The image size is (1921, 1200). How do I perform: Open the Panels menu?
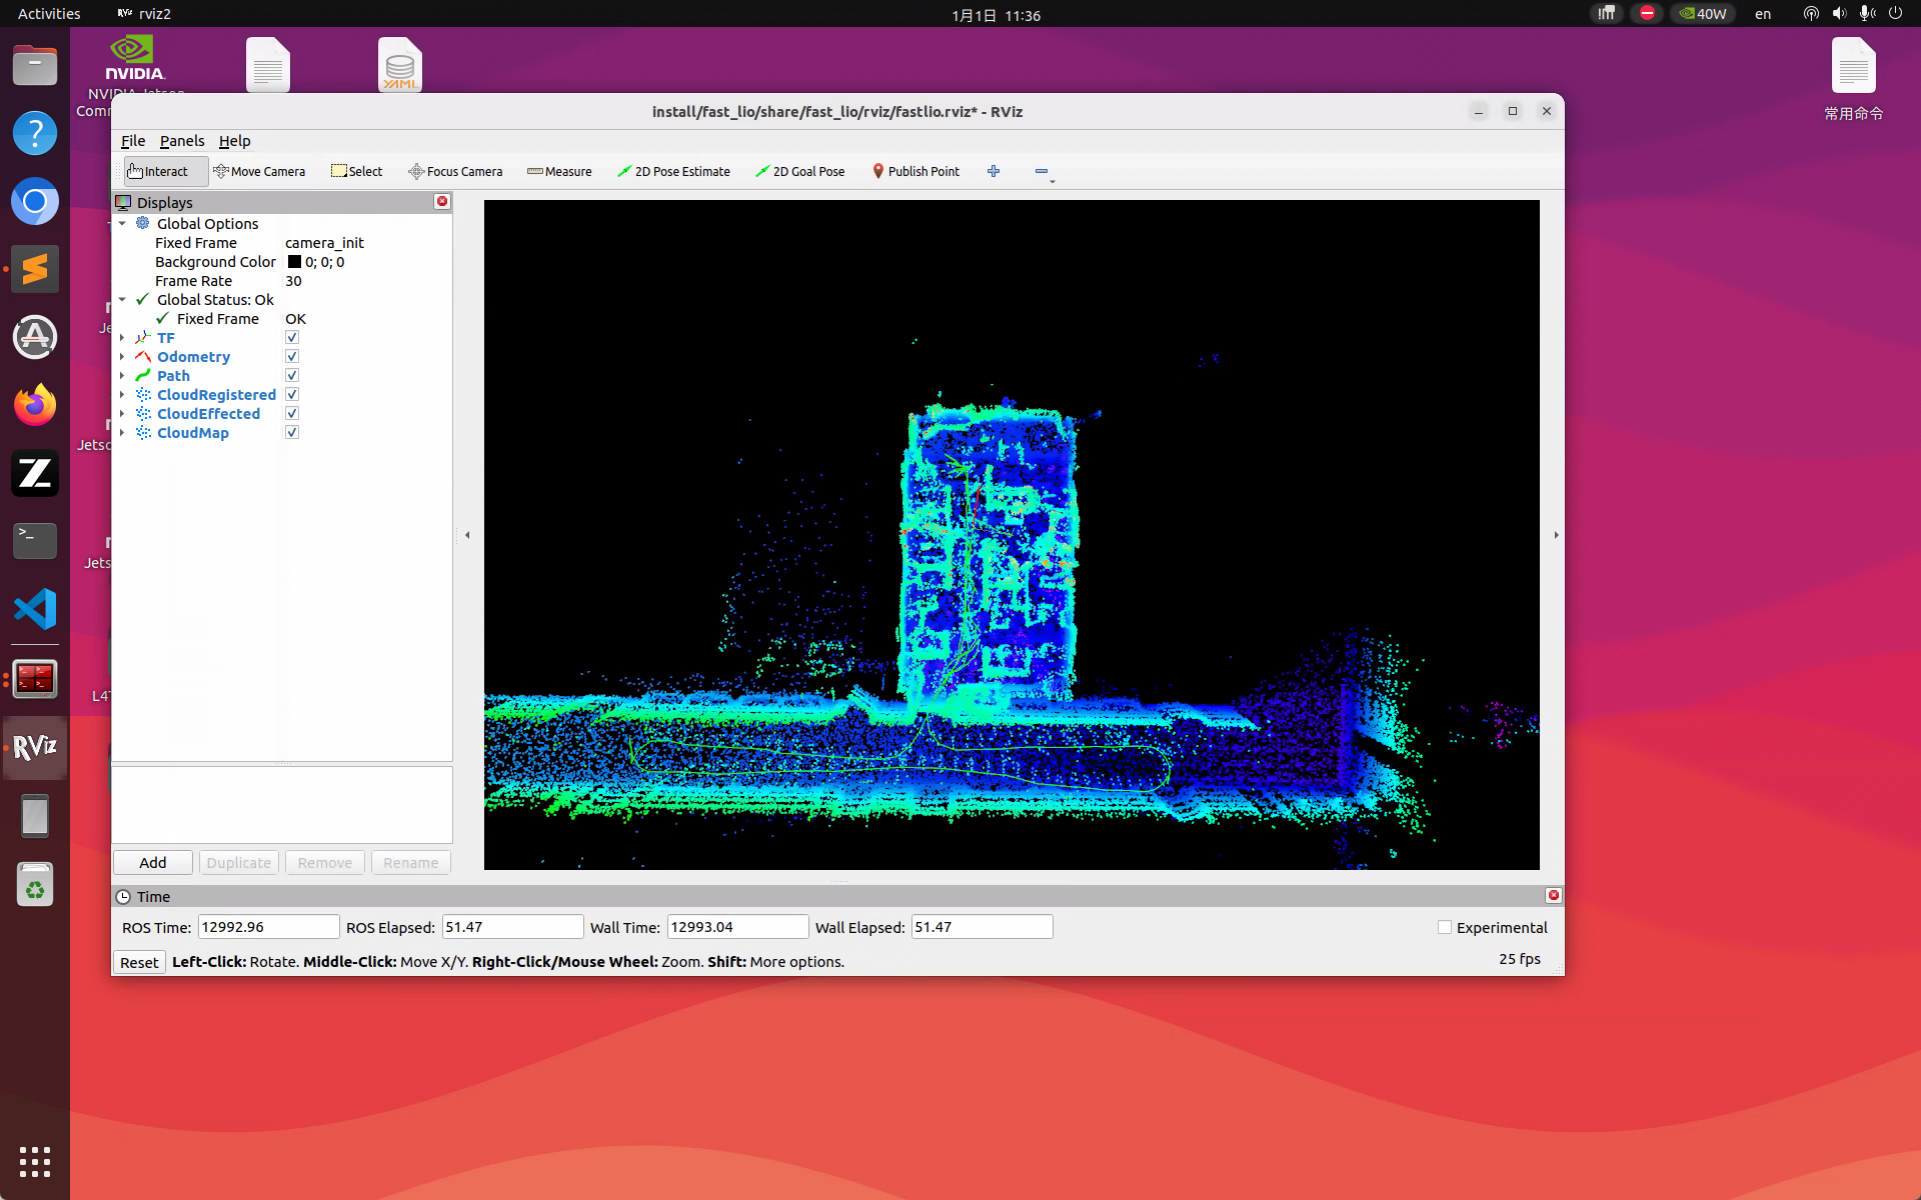click(182, 141)
